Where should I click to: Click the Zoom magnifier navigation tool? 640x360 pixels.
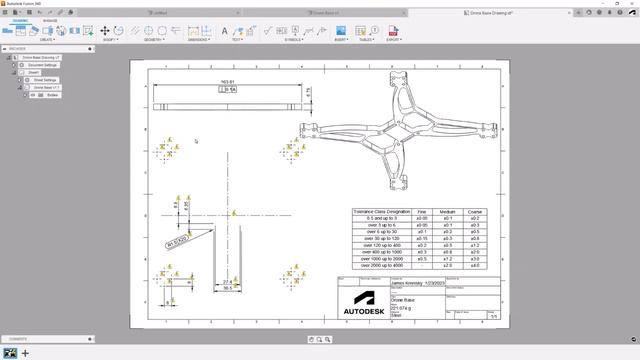click(327, 340)
